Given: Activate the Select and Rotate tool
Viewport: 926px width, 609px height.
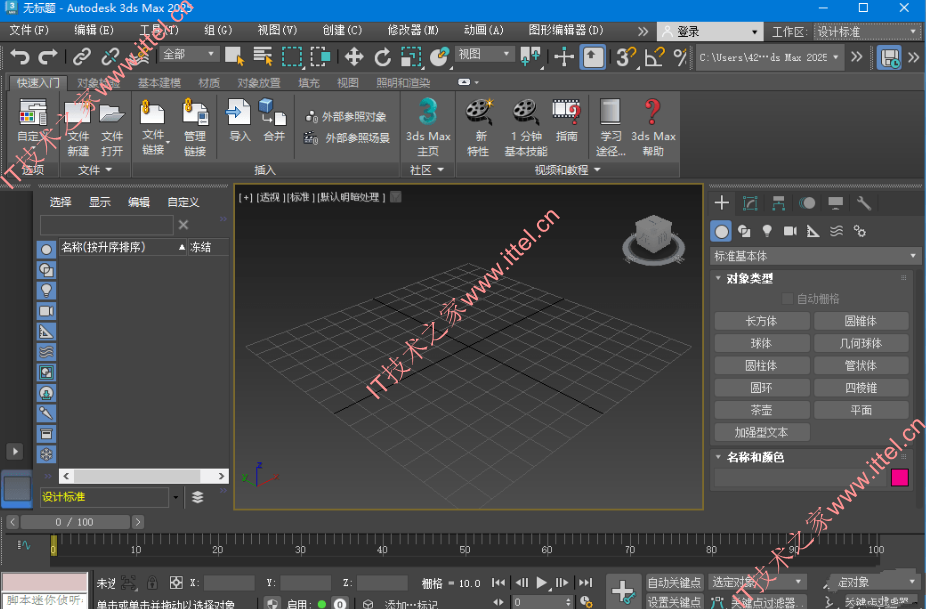Looking at the screenshot, I should 383,57.
